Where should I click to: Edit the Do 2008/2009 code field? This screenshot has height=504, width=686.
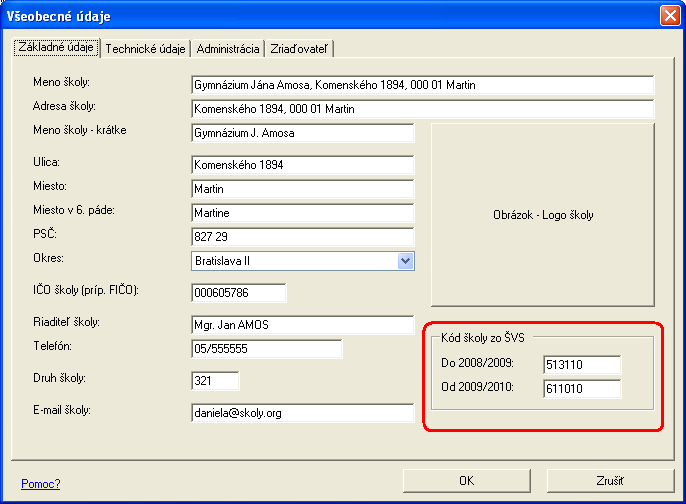click(x=582, y=364)
